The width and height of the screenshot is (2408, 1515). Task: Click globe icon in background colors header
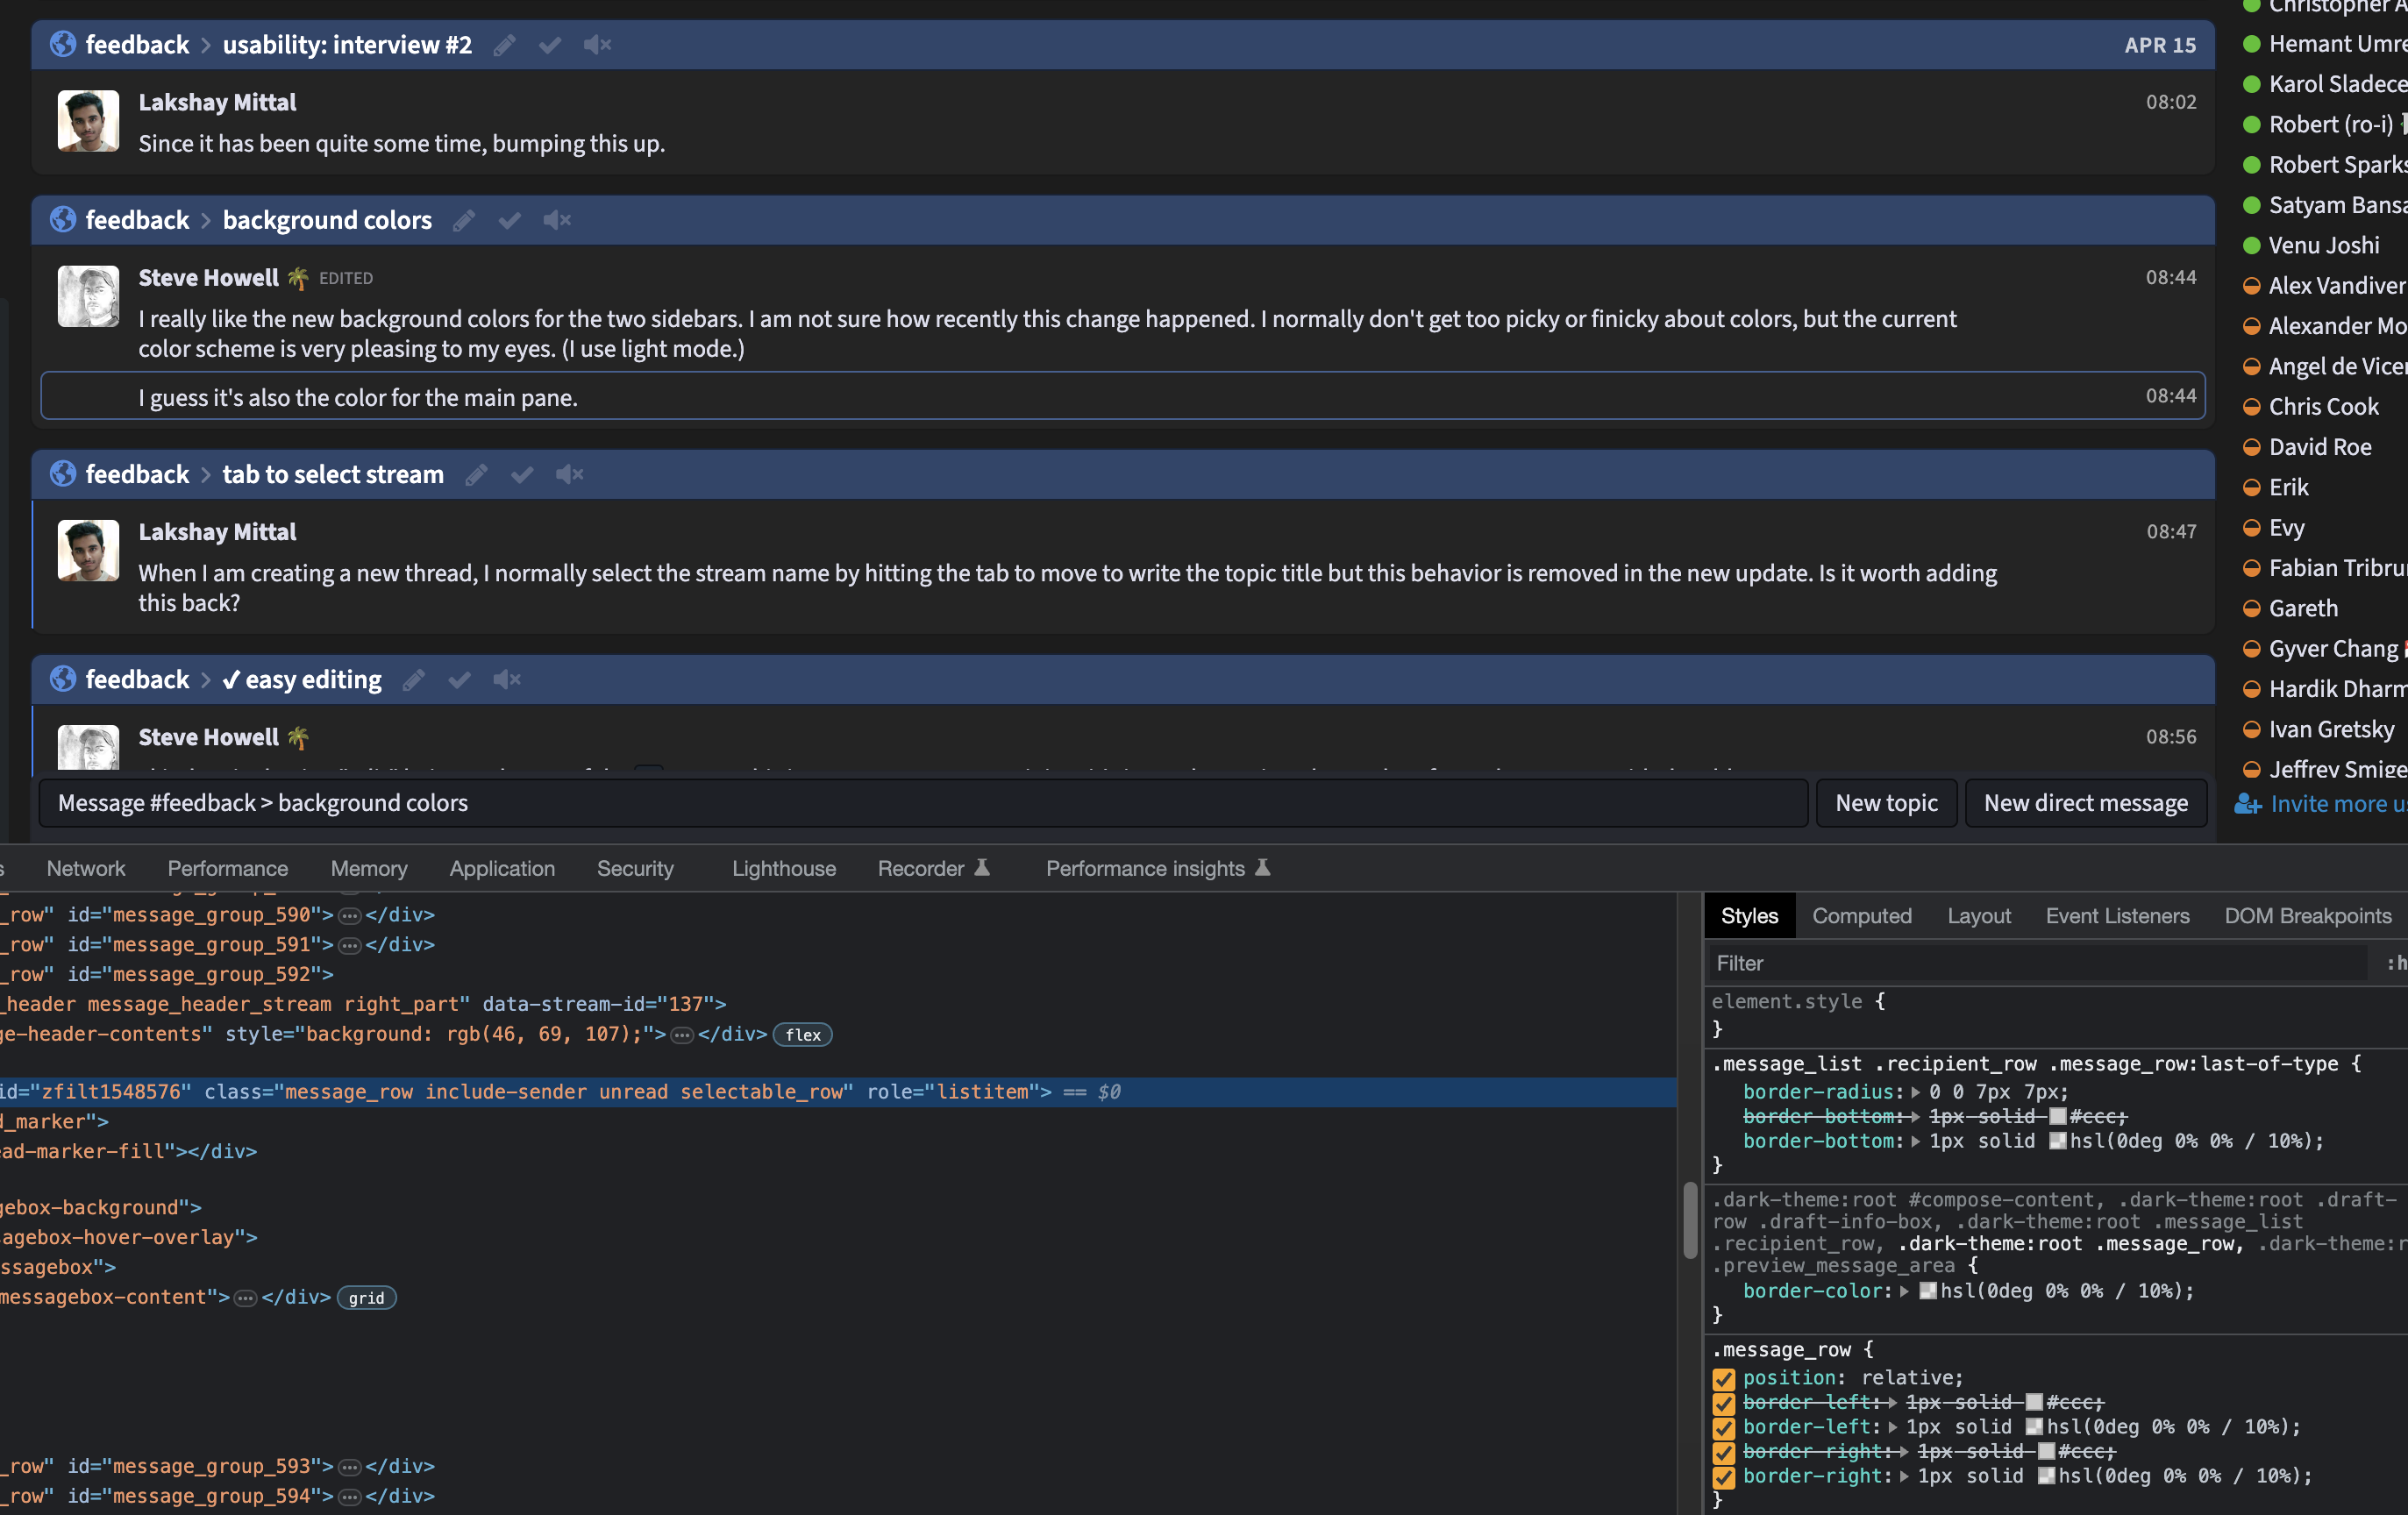click(x=63, y=219)
